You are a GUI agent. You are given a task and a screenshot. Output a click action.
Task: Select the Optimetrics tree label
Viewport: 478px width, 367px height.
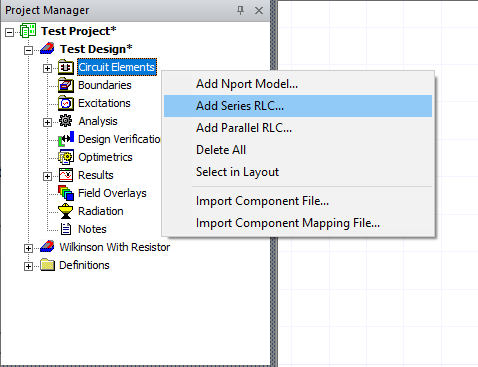tap(105, 157)
